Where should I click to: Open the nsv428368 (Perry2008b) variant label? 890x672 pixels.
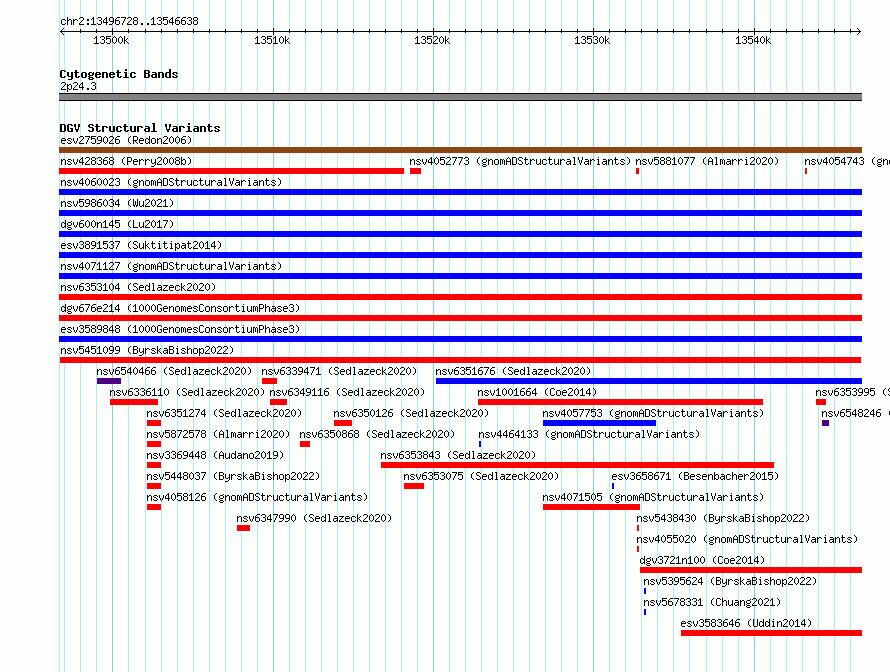pyautogui.click(x=126, y=161)
